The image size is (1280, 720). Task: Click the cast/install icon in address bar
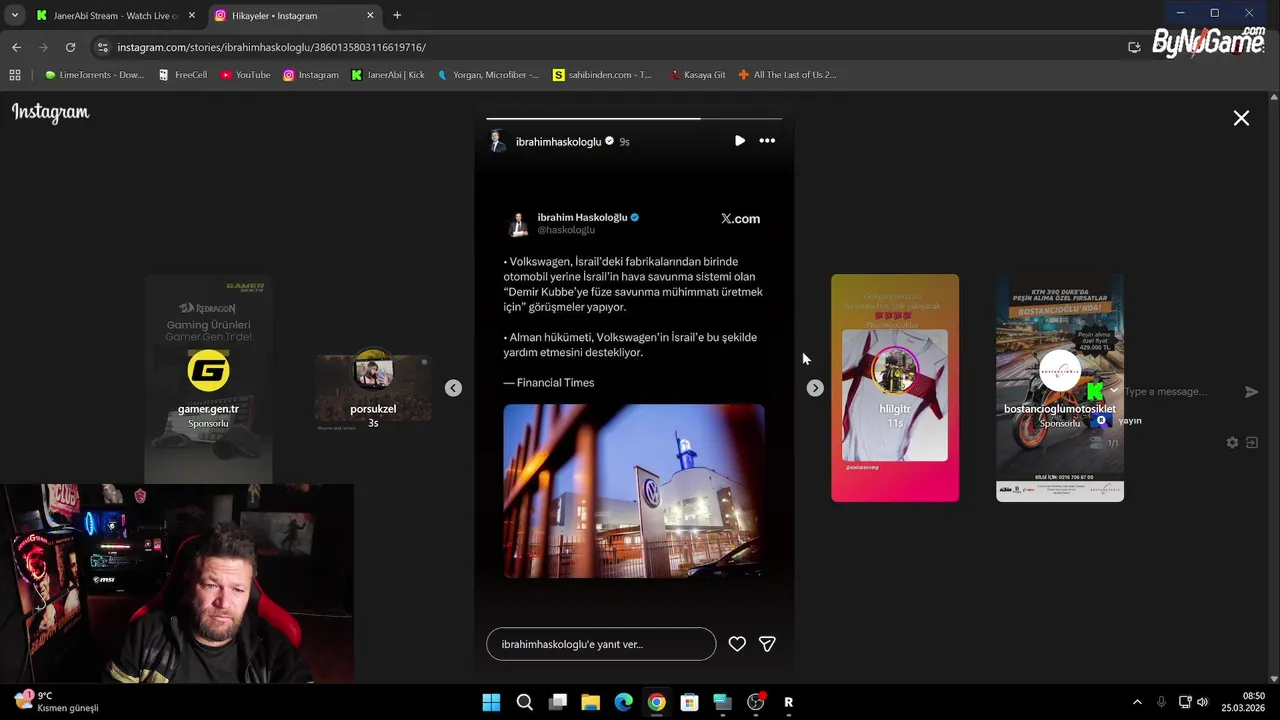point(1134,47)
